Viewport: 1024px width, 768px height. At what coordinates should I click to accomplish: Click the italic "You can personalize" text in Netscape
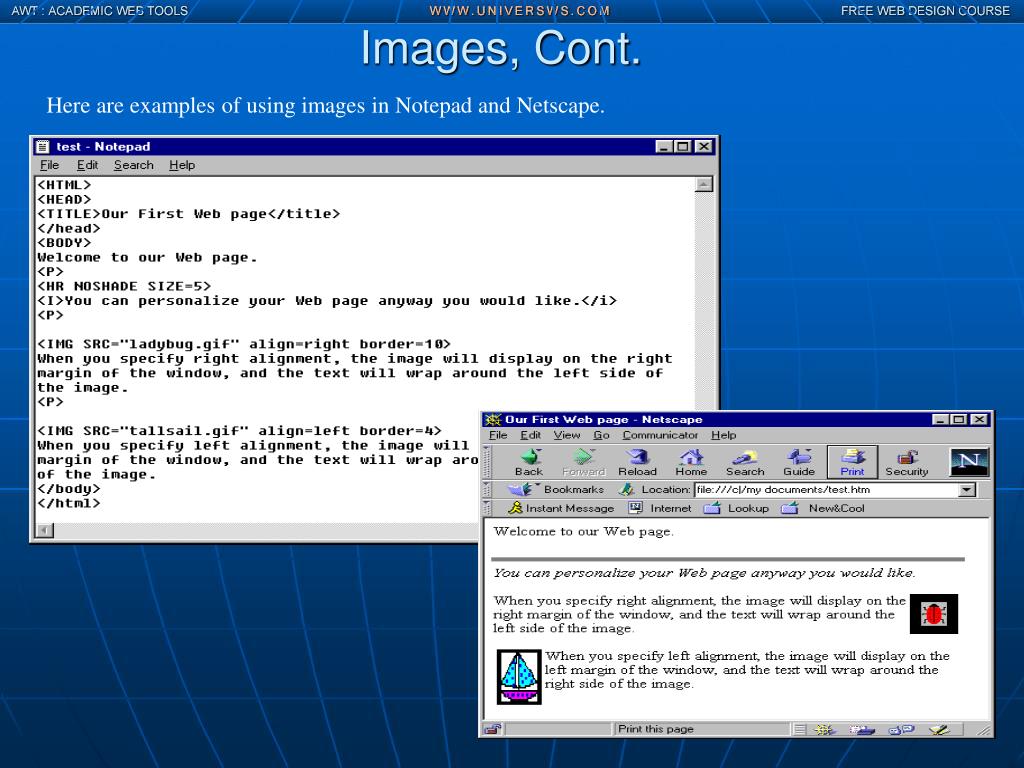(704, 573)
